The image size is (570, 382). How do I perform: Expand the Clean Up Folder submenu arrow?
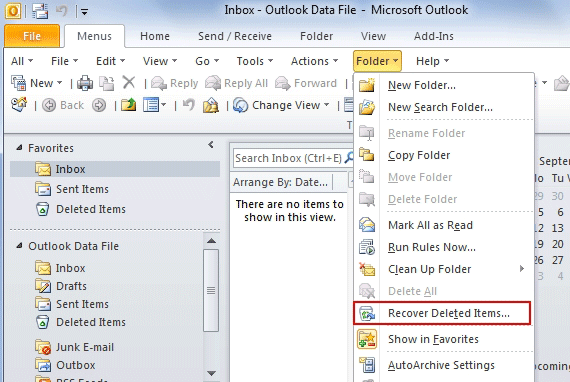(522, 269)
